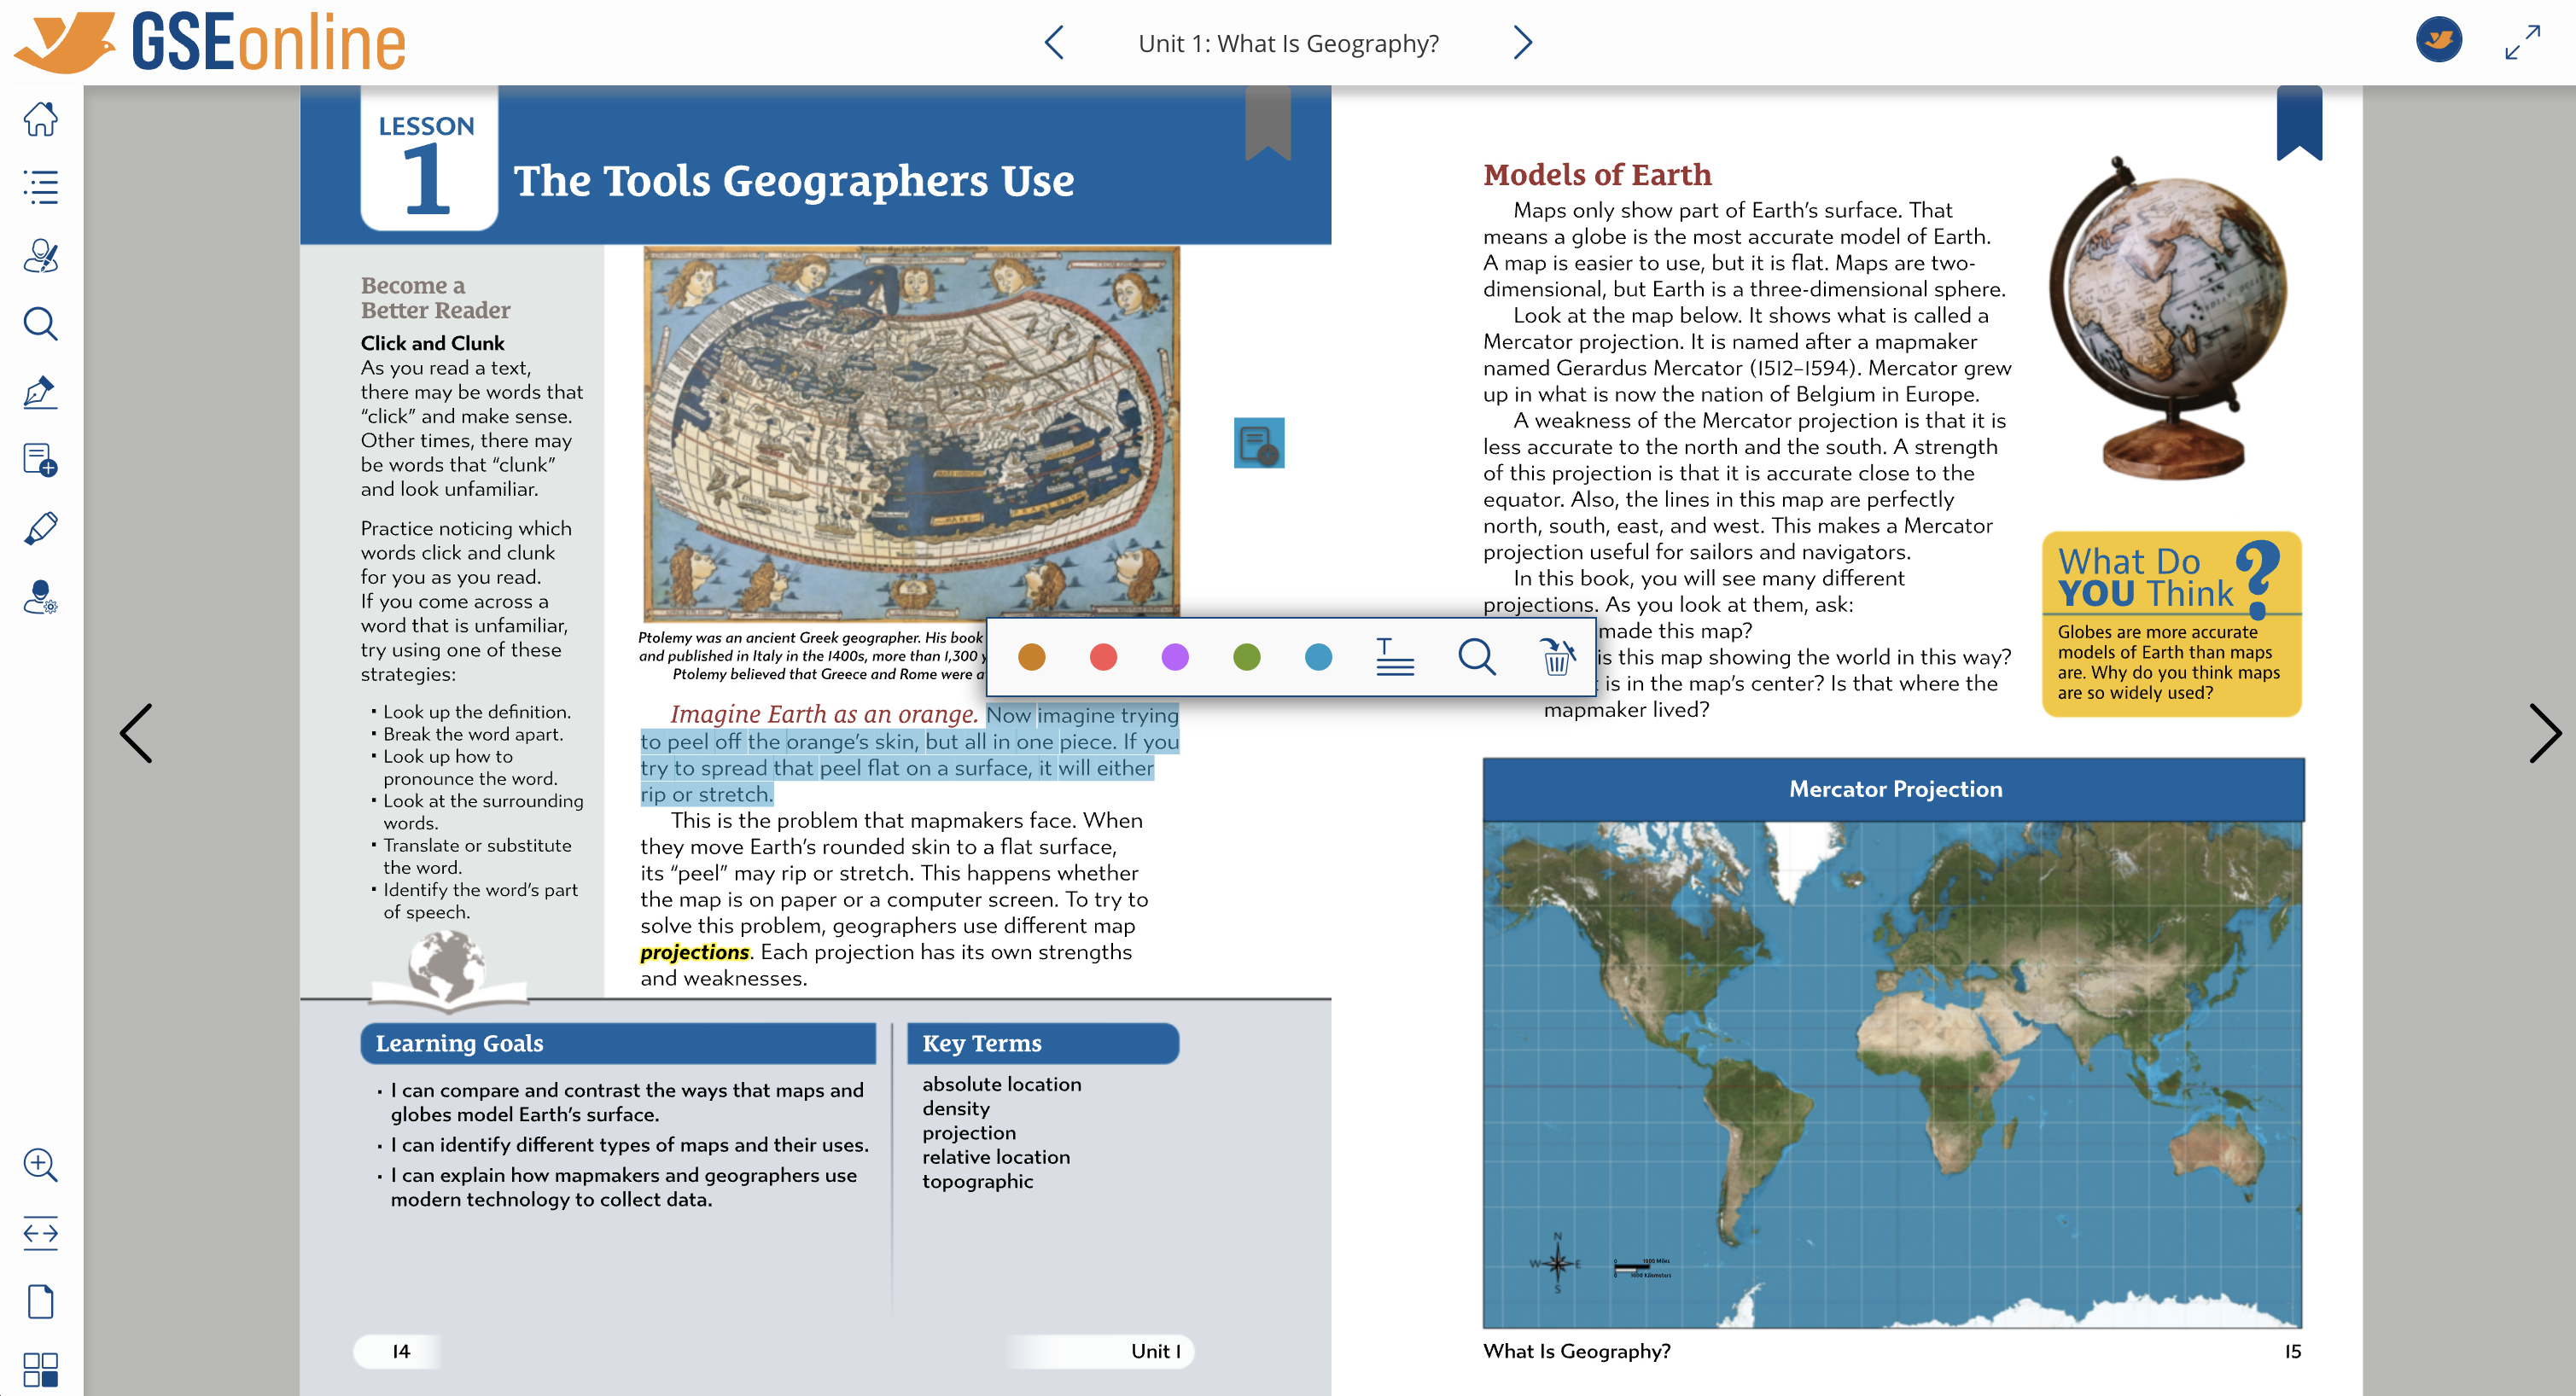The width and height of the screenshot is (2576, 1396).
Task: Turn to previous page with left arrow
Action: pos(137,733)
